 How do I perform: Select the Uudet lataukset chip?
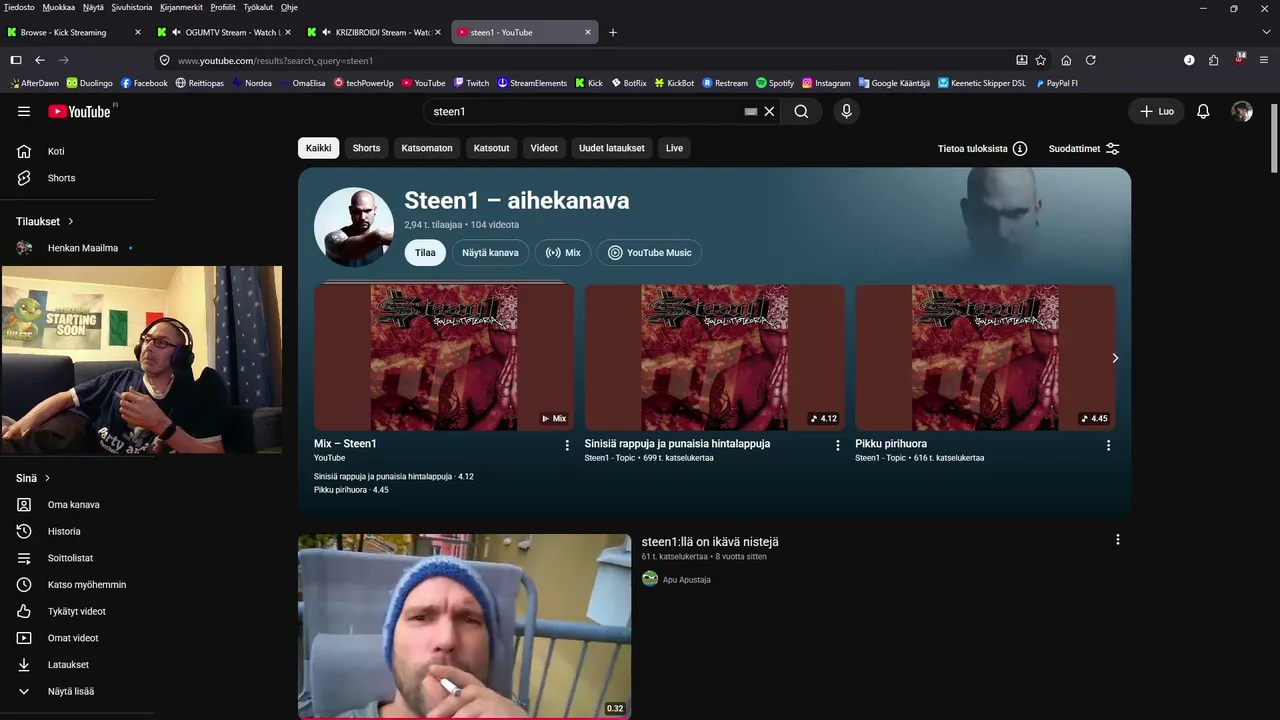coord(612,148)
